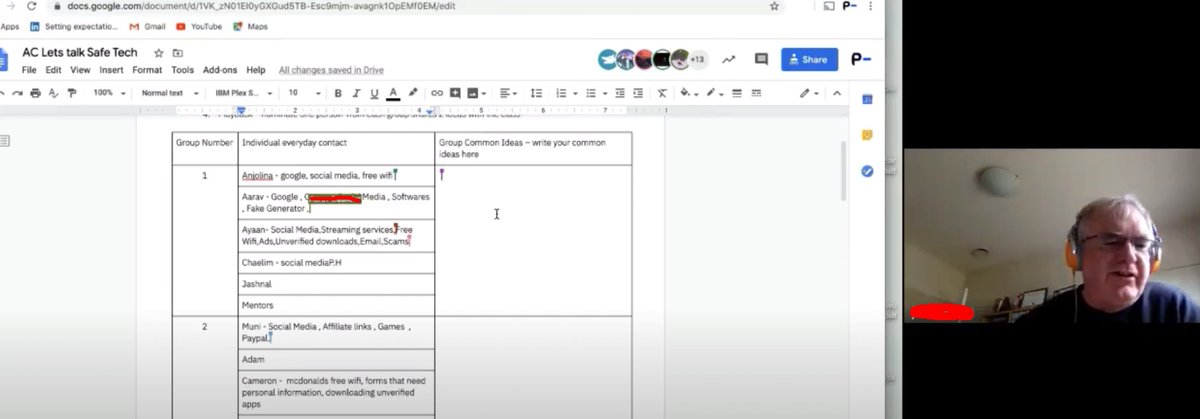Screen dimensions: 1200x419
Task: Bookmark this page with browser star
Action: pyautogui.click(x=774, y=6)
